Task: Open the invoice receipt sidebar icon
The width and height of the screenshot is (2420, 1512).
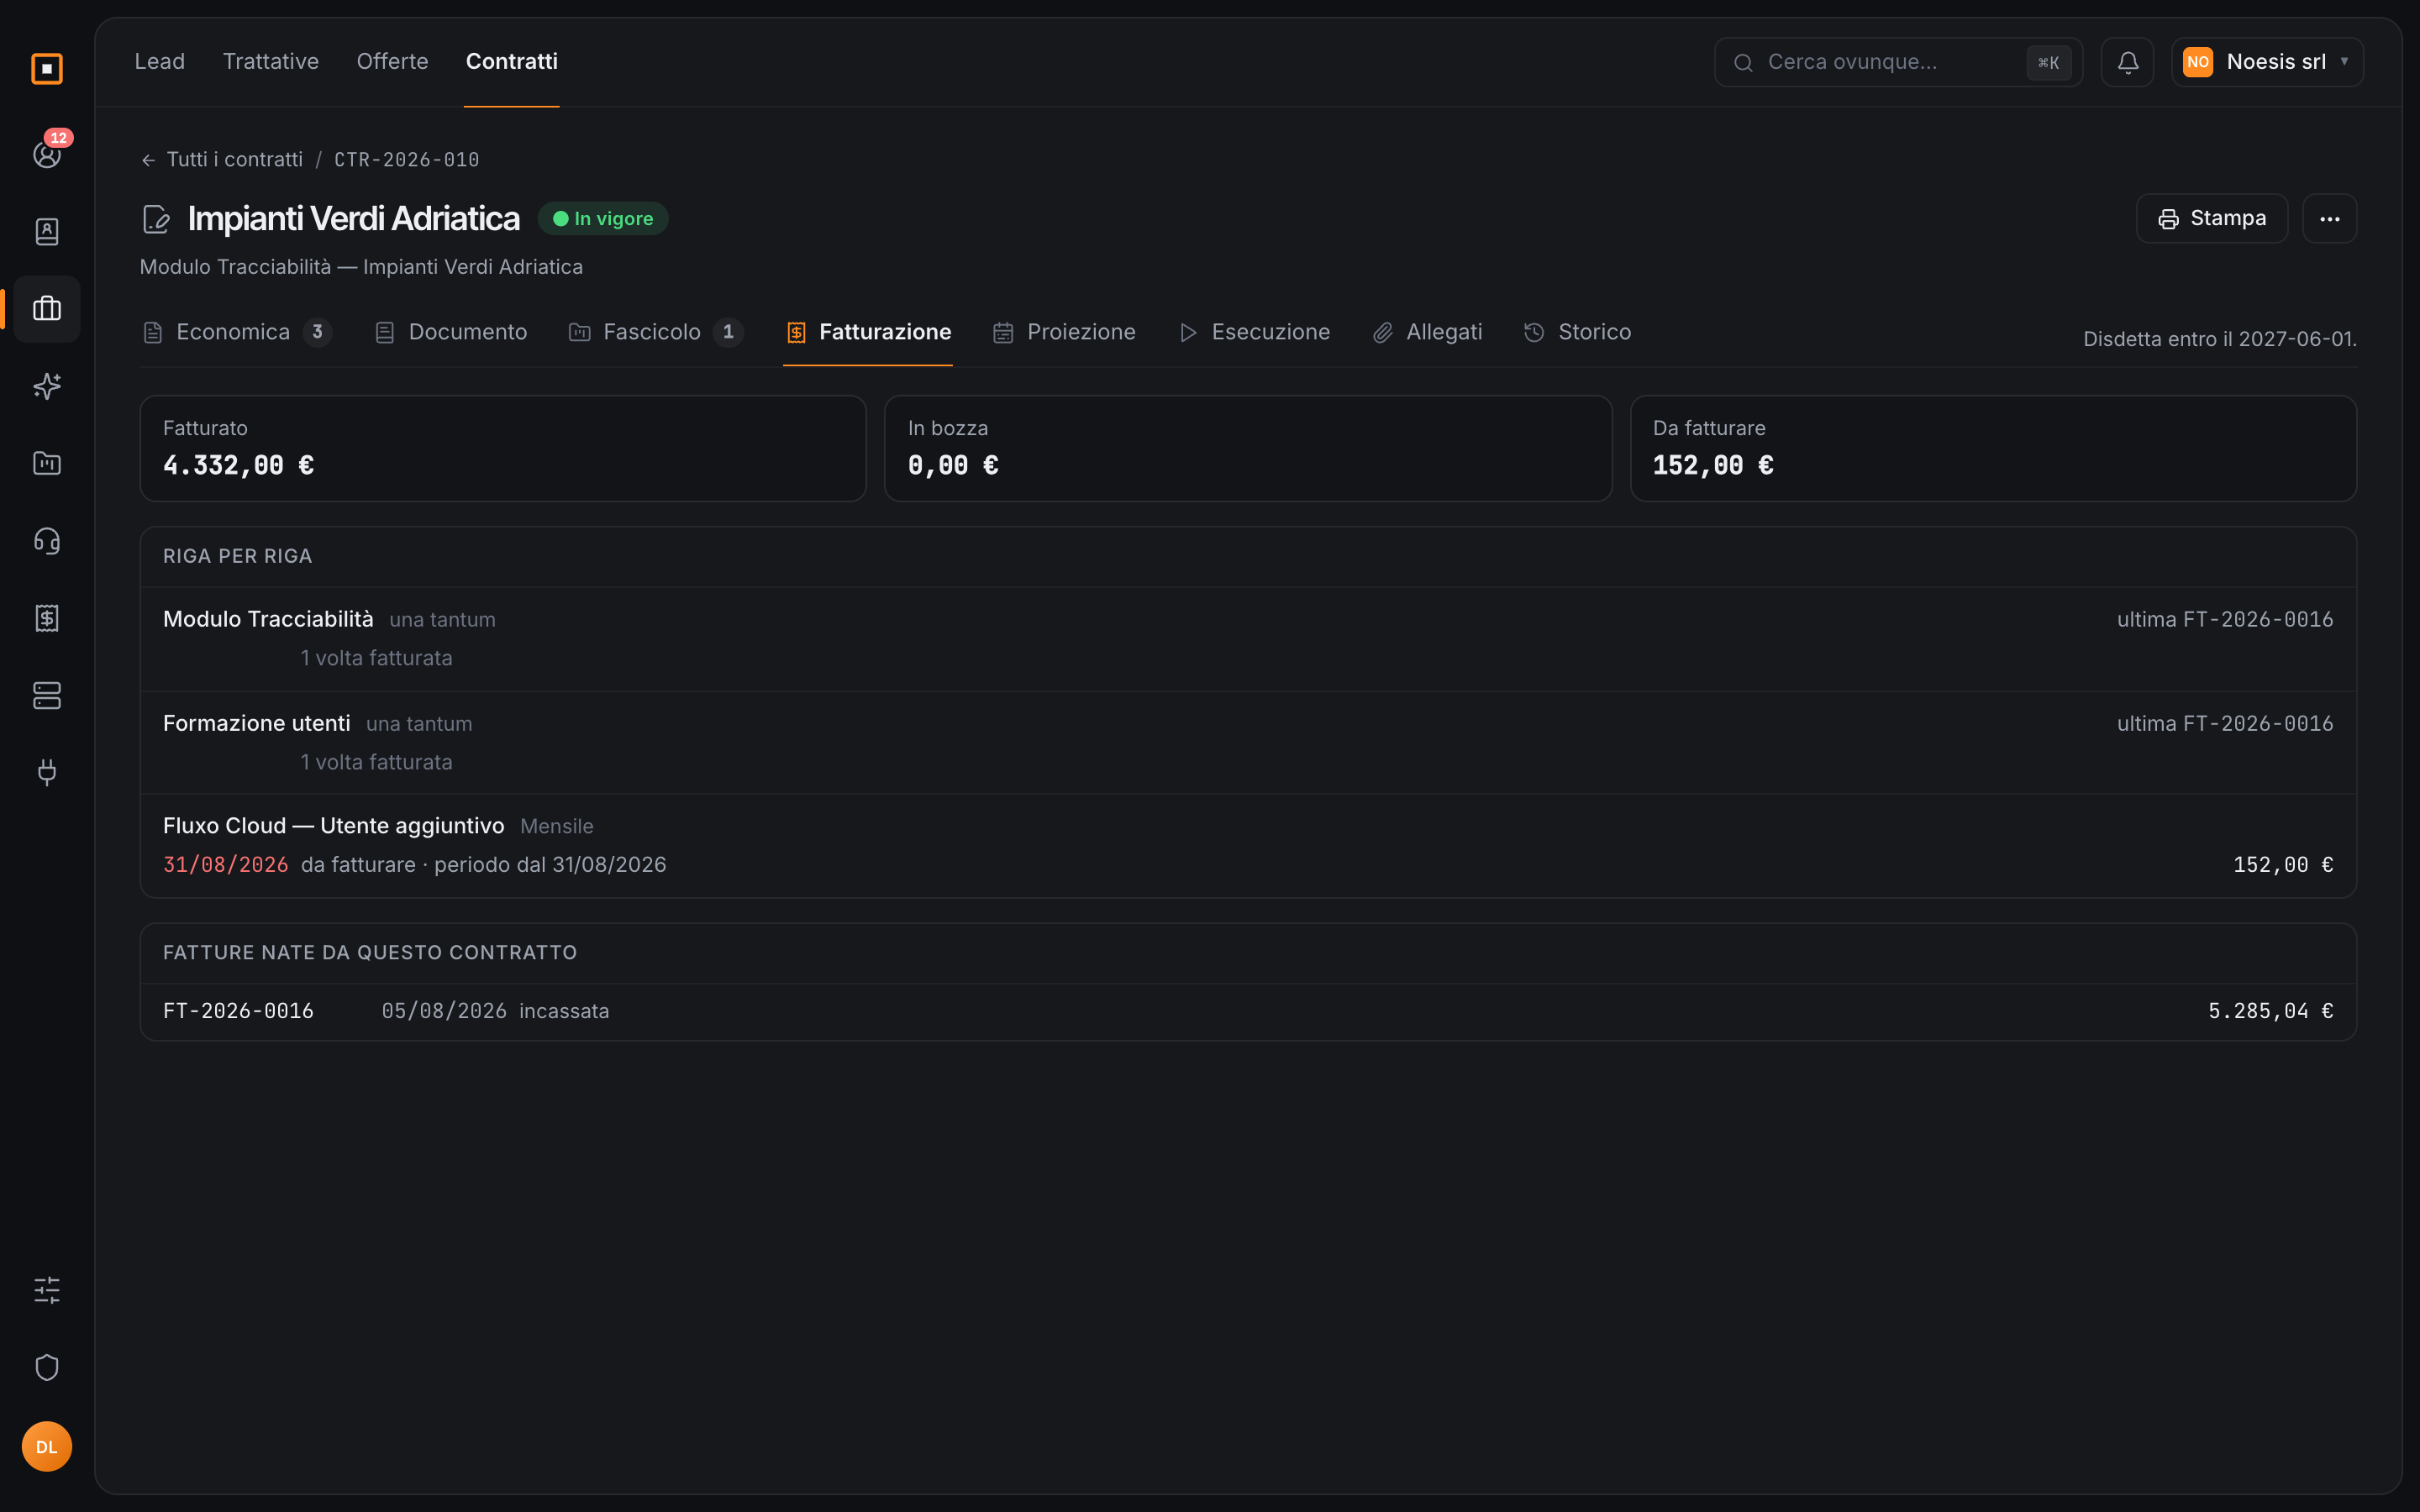Action: pos(47,618)
